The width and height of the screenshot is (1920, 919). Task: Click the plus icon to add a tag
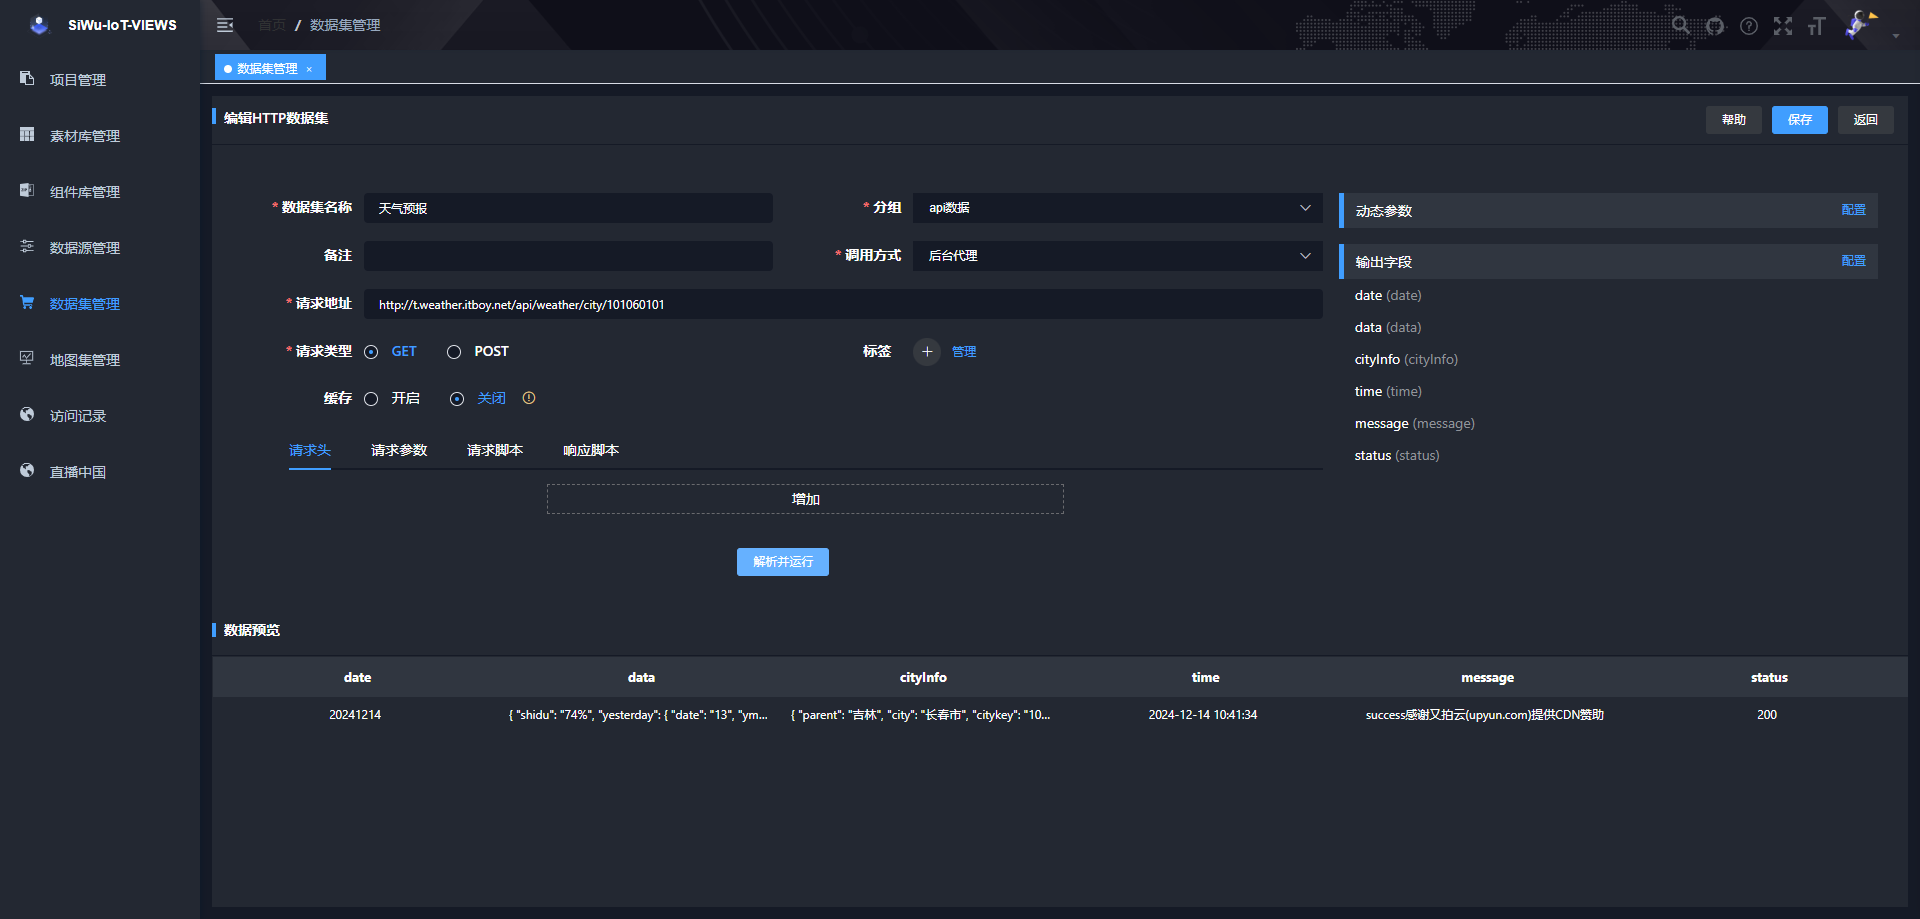tap(927, 352)
